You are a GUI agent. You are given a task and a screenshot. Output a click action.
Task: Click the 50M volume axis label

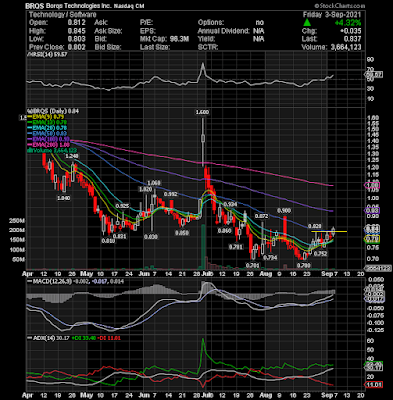pos(19,260)
